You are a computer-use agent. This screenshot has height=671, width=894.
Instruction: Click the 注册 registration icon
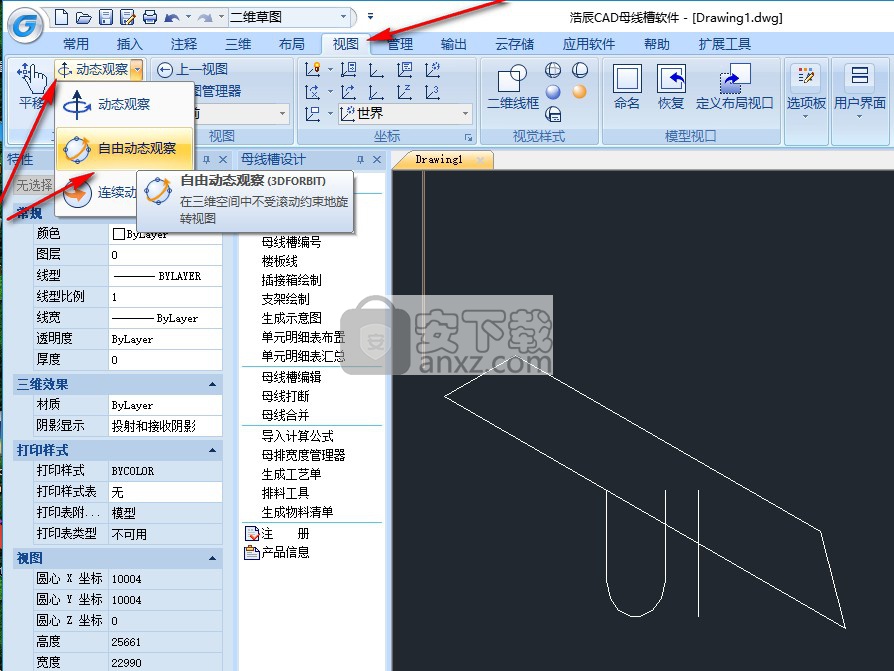(x=251, y=534)
